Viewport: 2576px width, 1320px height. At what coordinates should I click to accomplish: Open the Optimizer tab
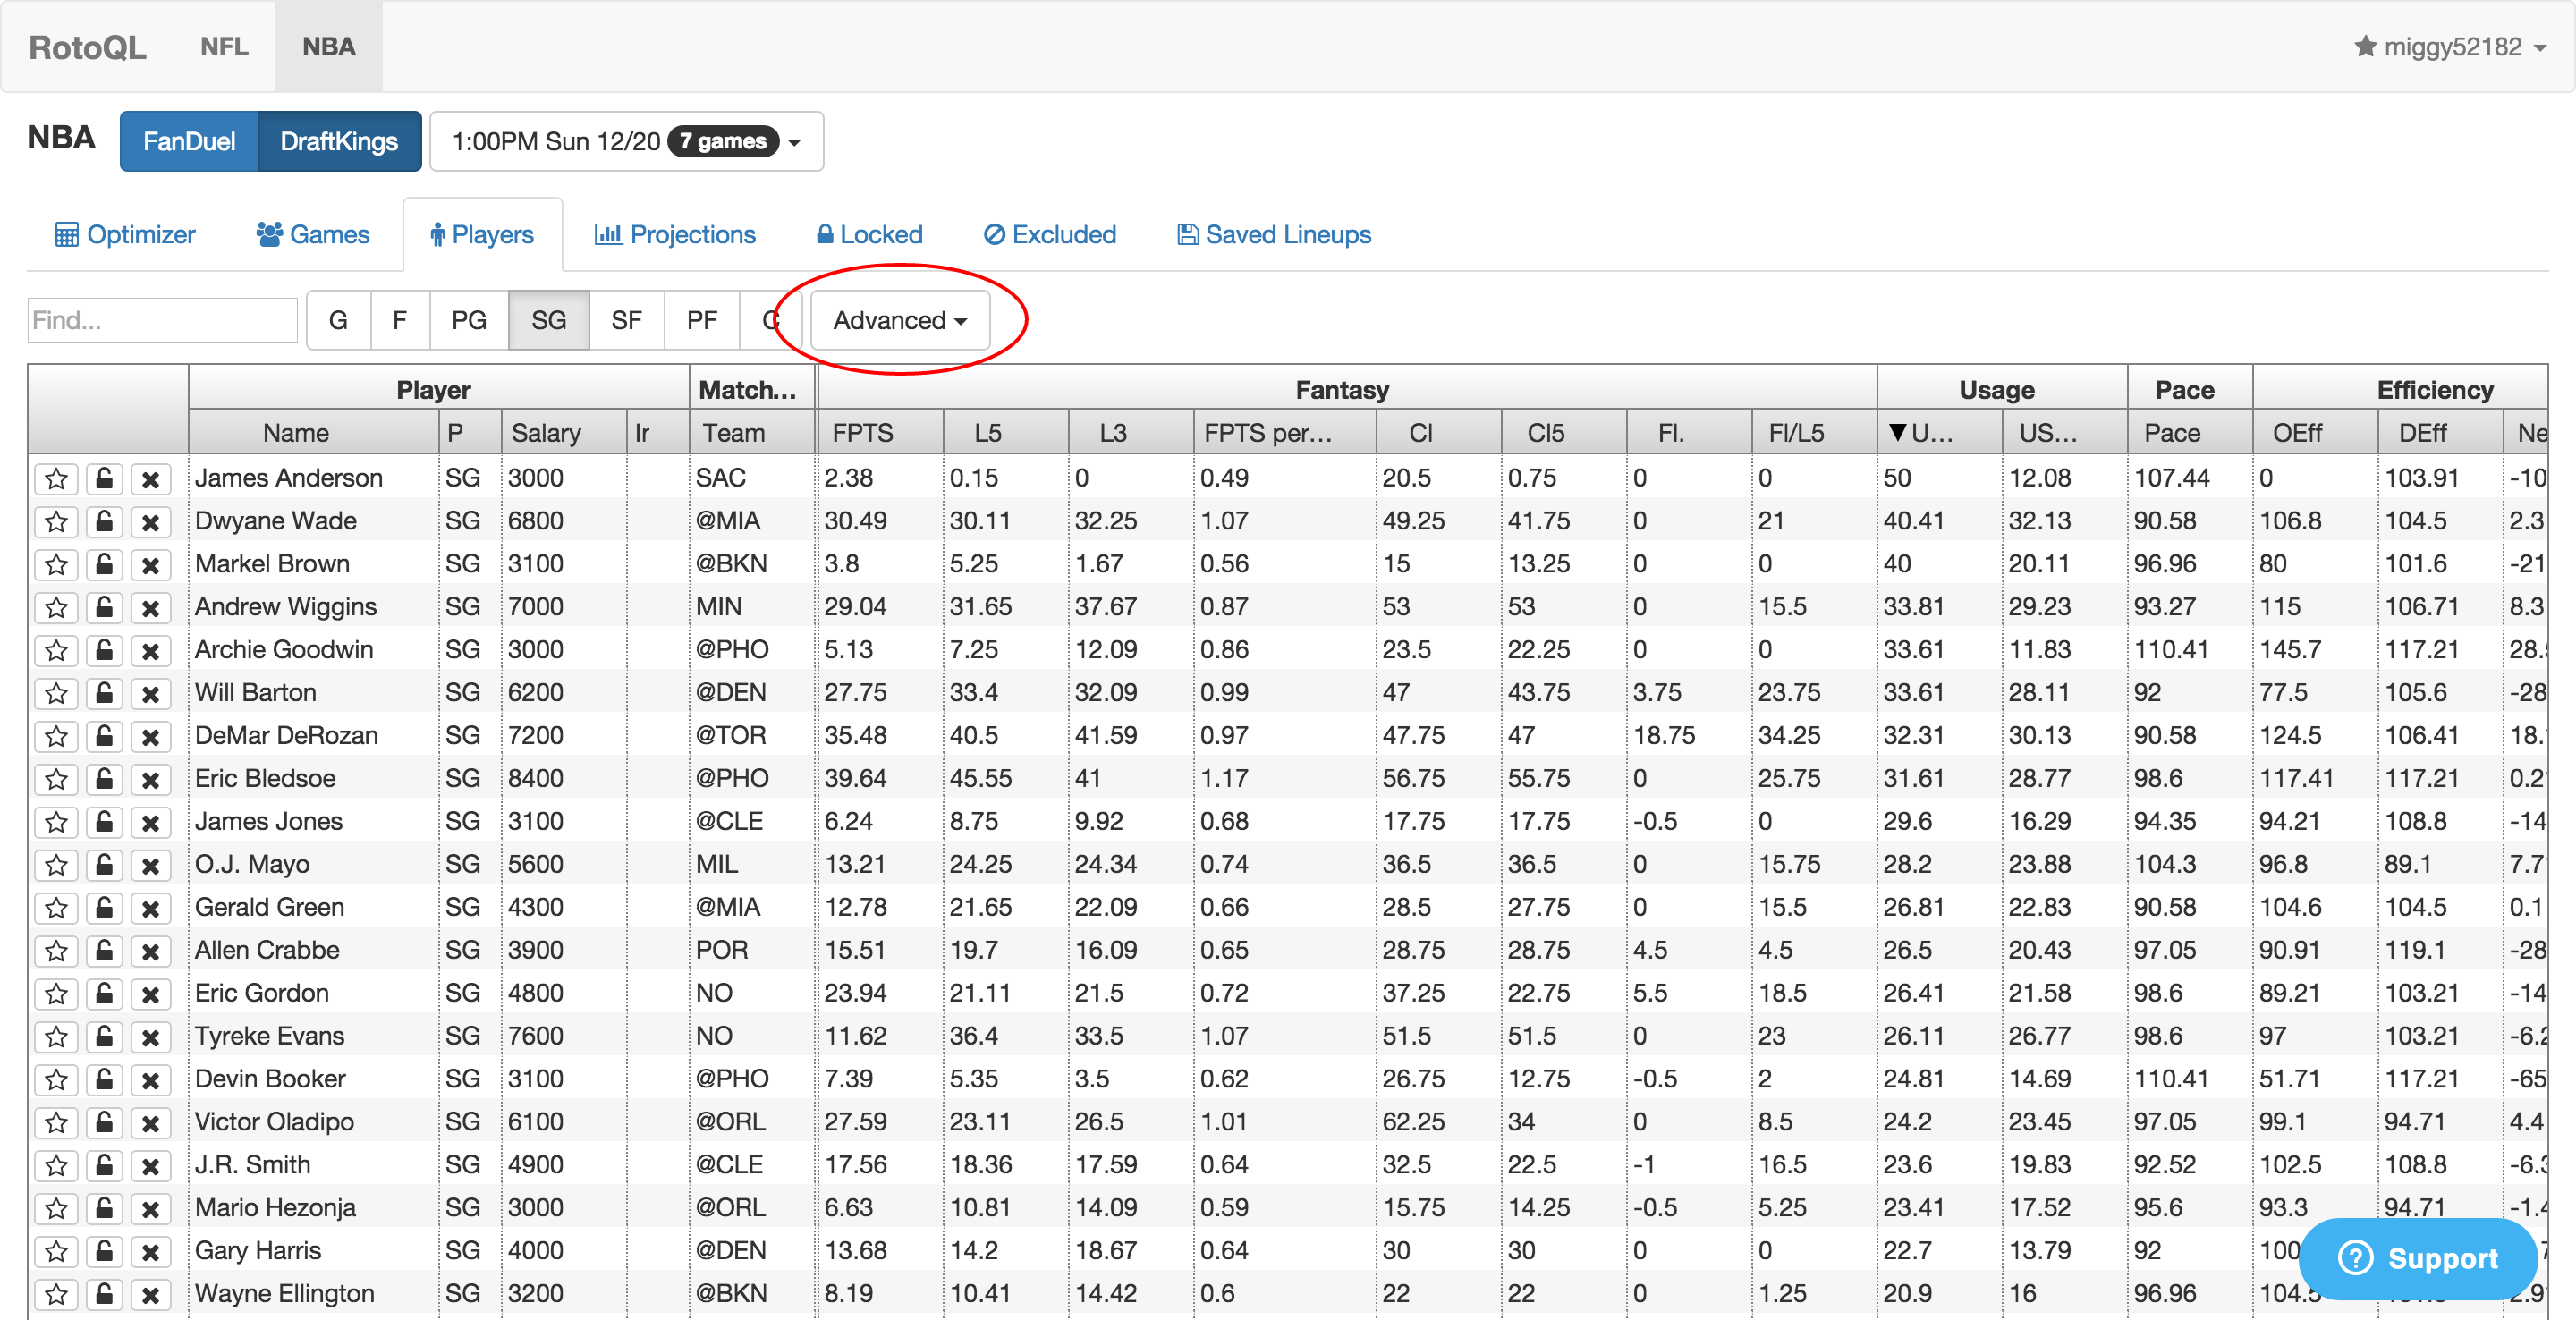click(x=125, y=234)
